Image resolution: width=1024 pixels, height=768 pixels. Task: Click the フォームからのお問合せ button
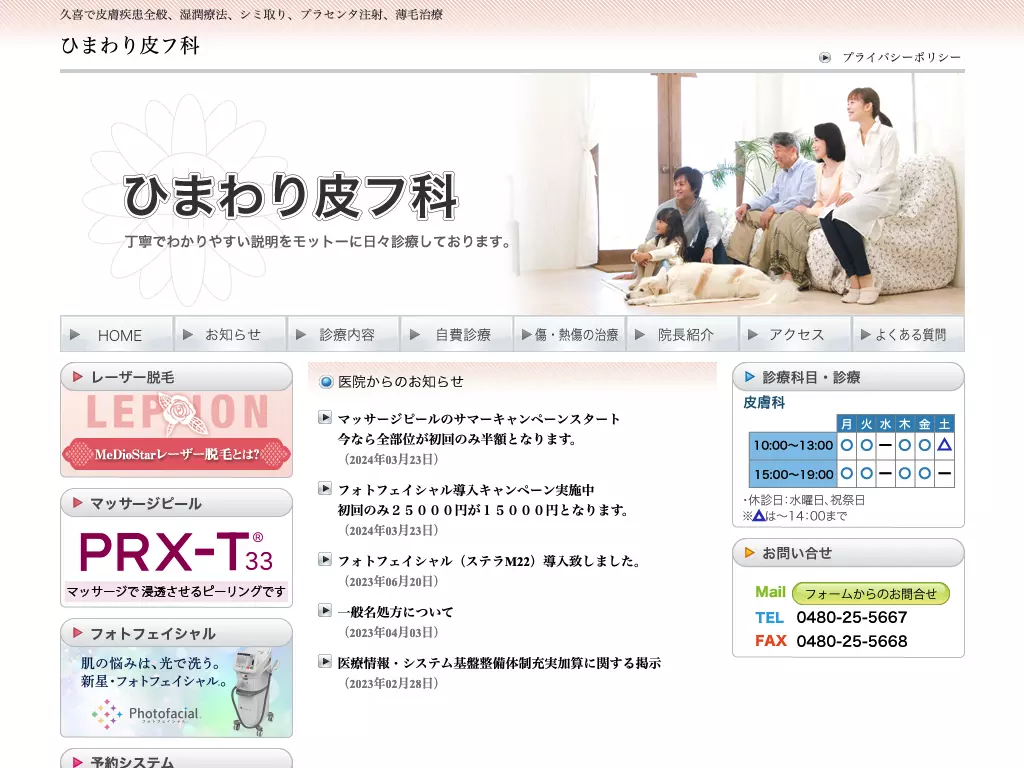tap(871, 594)
